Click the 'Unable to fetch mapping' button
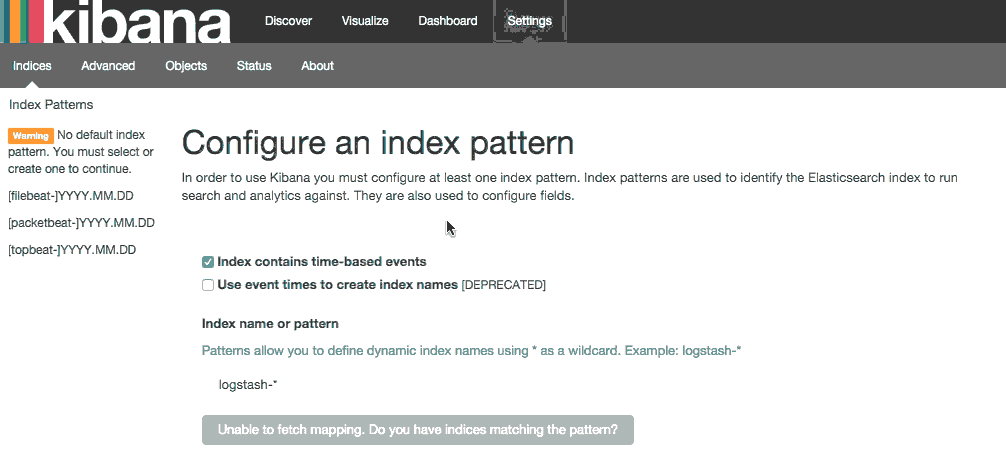This screenshot has height=476, width=1006. tap(418, 430)
